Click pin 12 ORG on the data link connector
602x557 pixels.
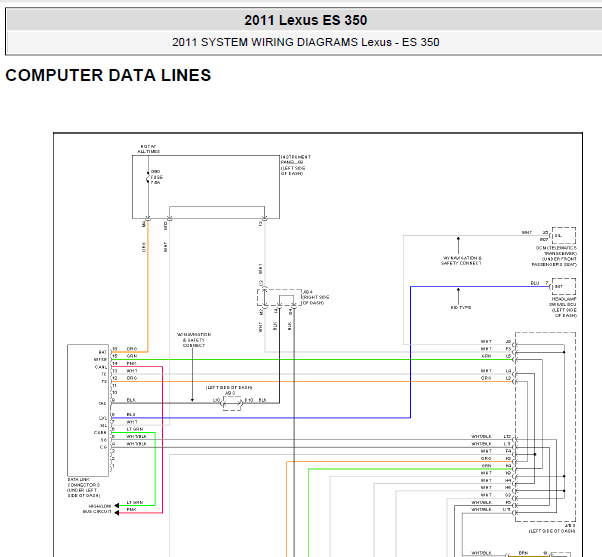124,378
